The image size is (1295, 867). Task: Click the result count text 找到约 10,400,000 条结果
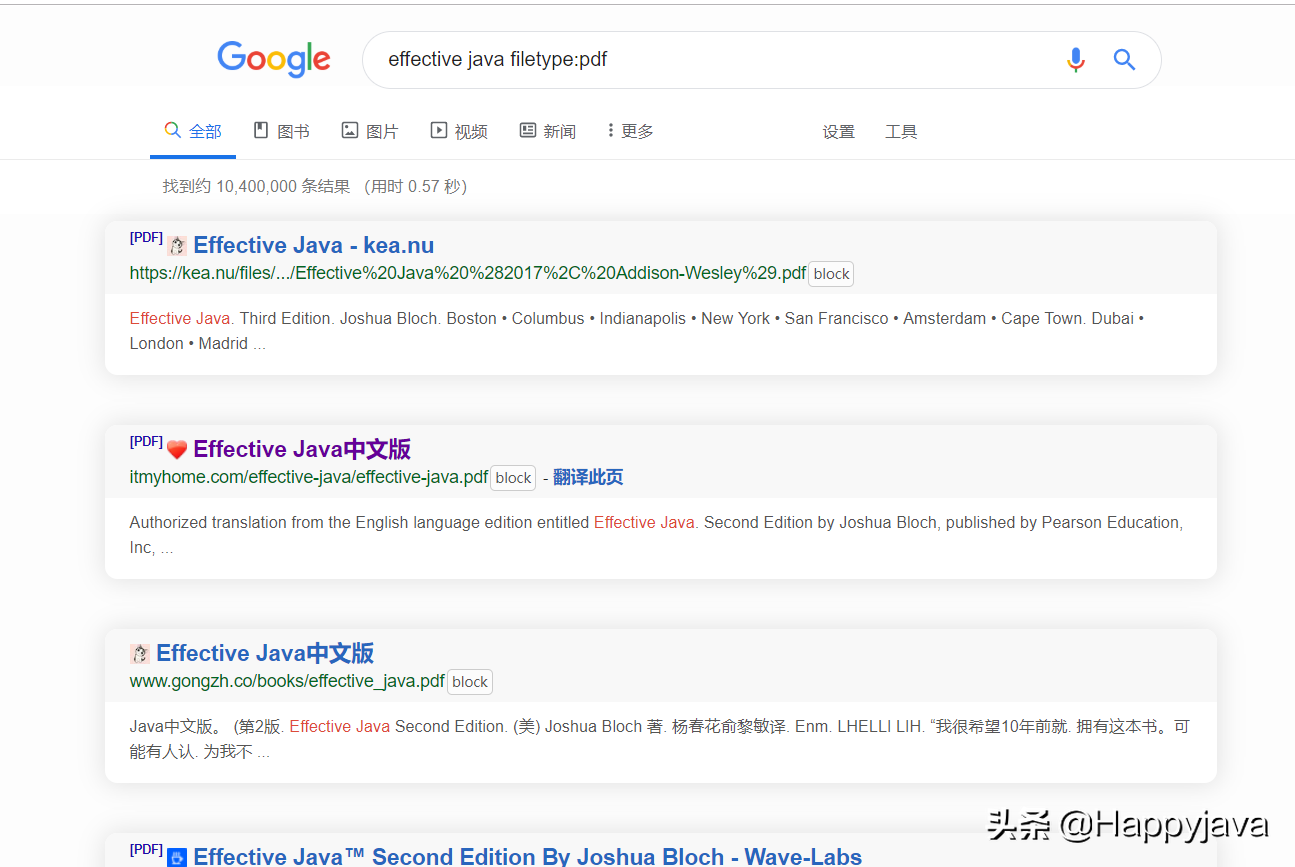(257, 186)
